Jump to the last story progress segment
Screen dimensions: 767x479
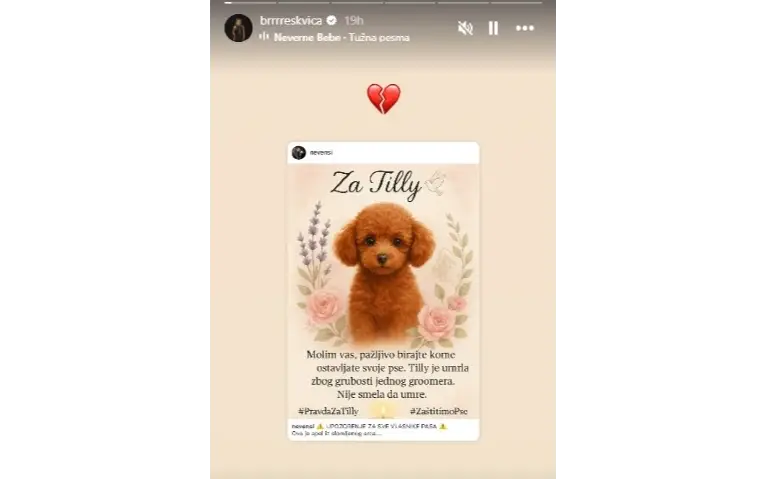pos(517,2)
